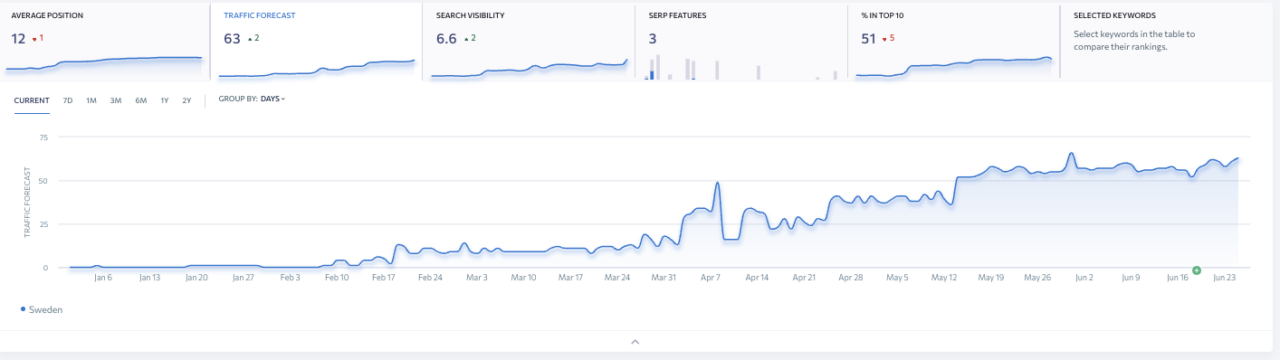Select the 1M time range
The image size is (1280, 360).
[91, 100]
